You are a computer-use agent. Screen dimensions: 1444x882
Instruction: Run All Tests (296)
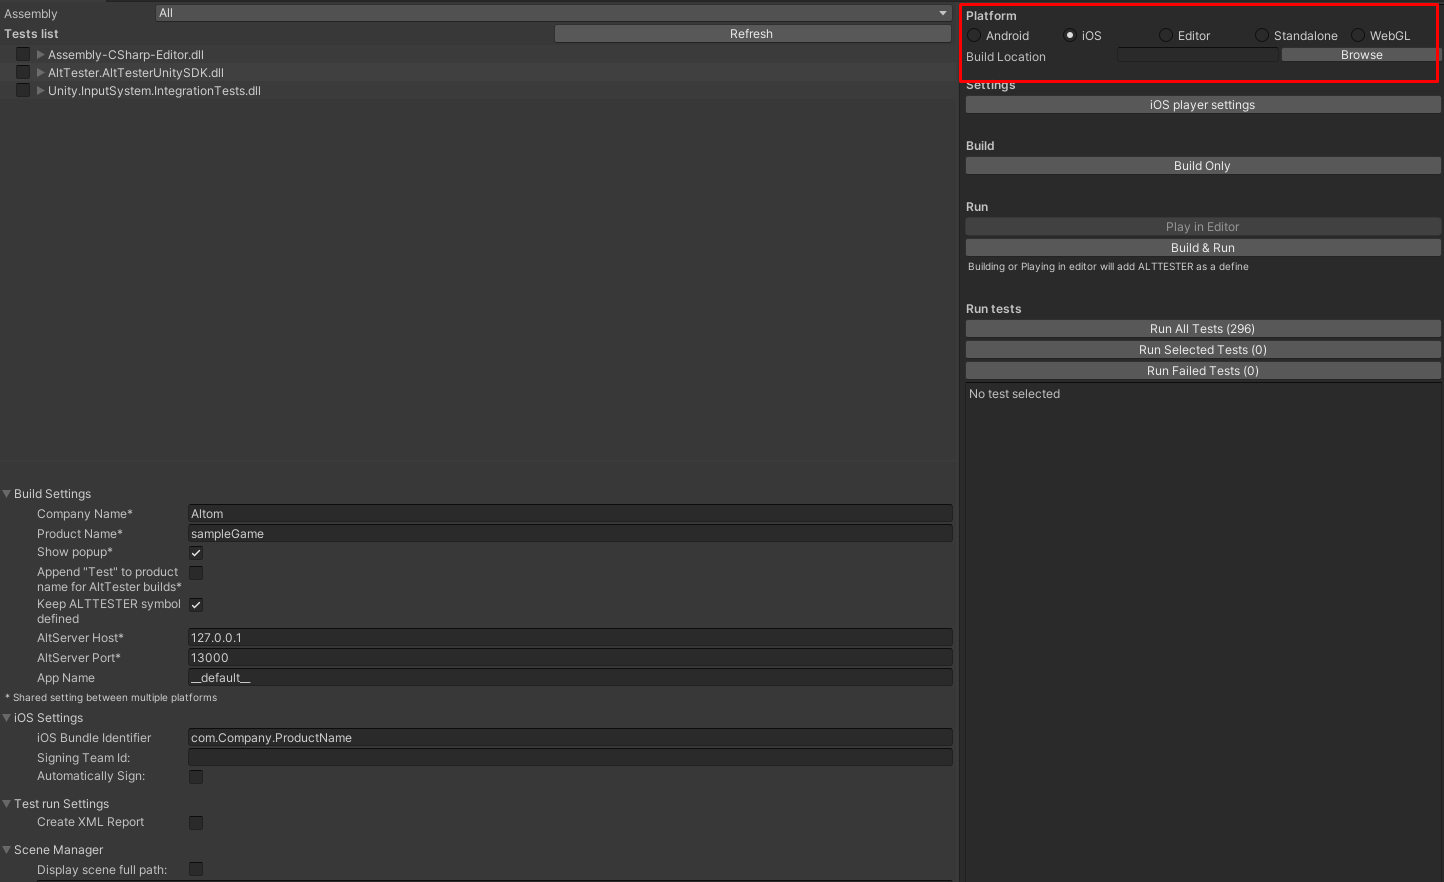1202,329
